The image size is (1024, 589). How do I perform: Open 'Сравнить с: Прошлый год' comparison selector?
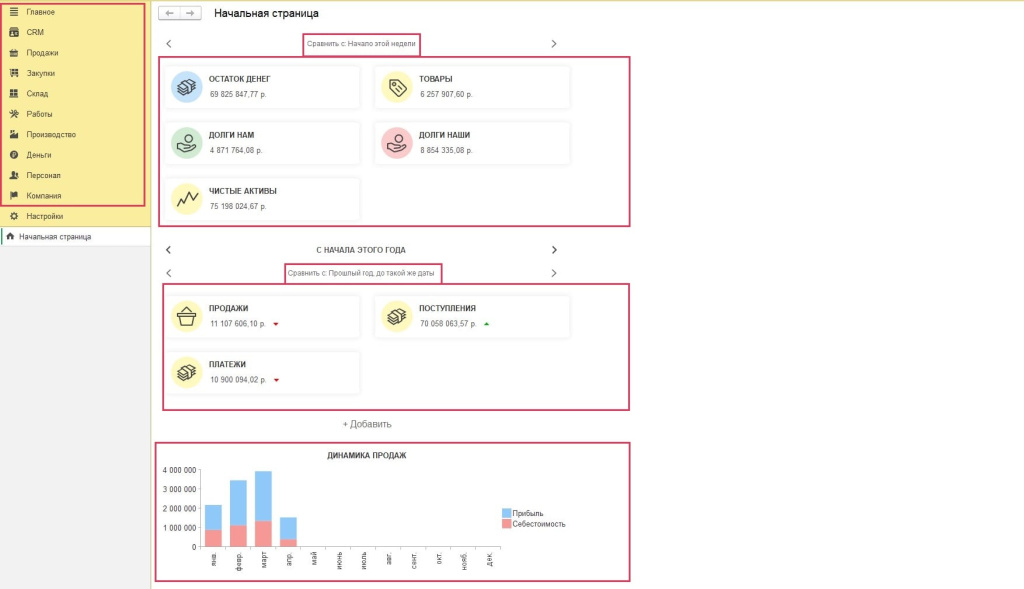point(361,273)
